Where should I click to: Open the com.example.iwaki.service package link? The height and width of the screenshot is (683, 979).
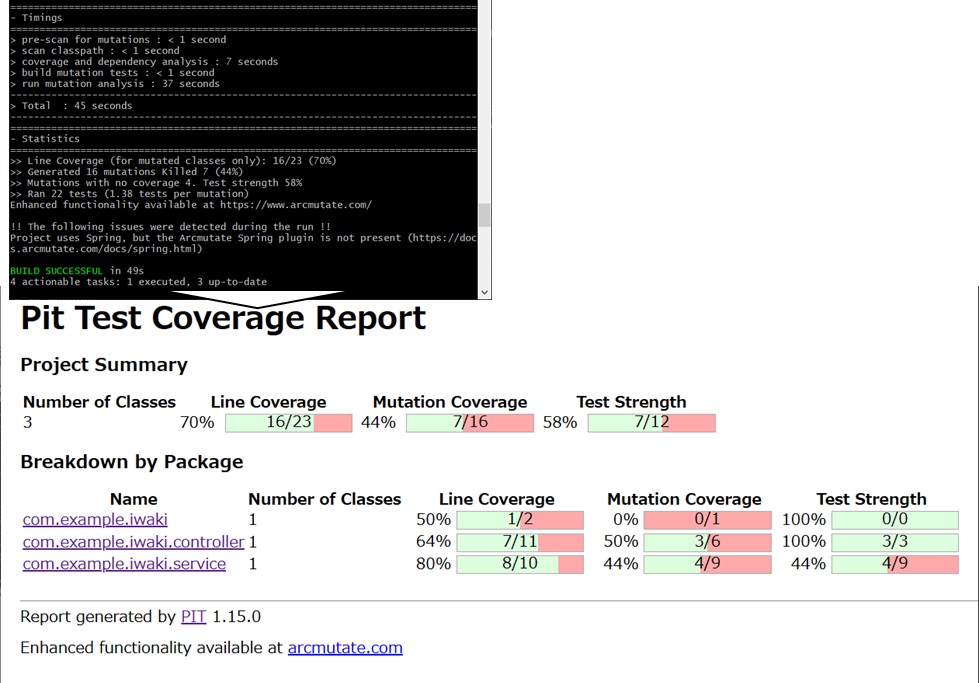tap(124, 563)
